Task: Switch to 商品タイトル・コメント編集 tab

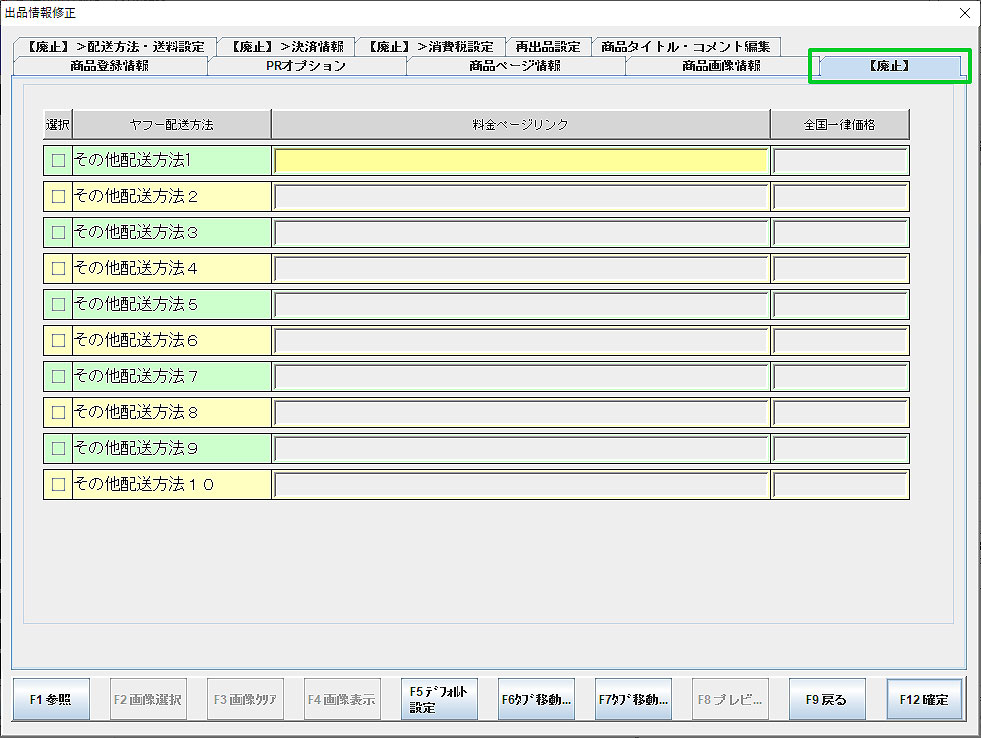Action: pyautogui.click(x=686, y=47)
